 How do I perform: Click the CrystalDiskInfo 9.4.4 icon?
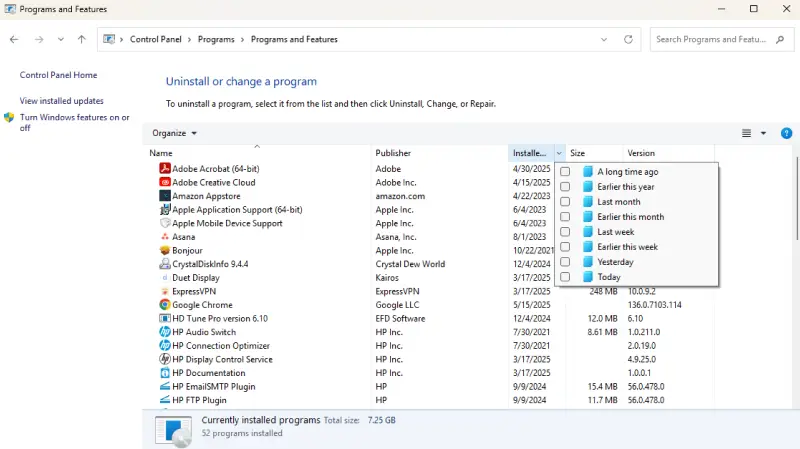[x=165, y=264]
